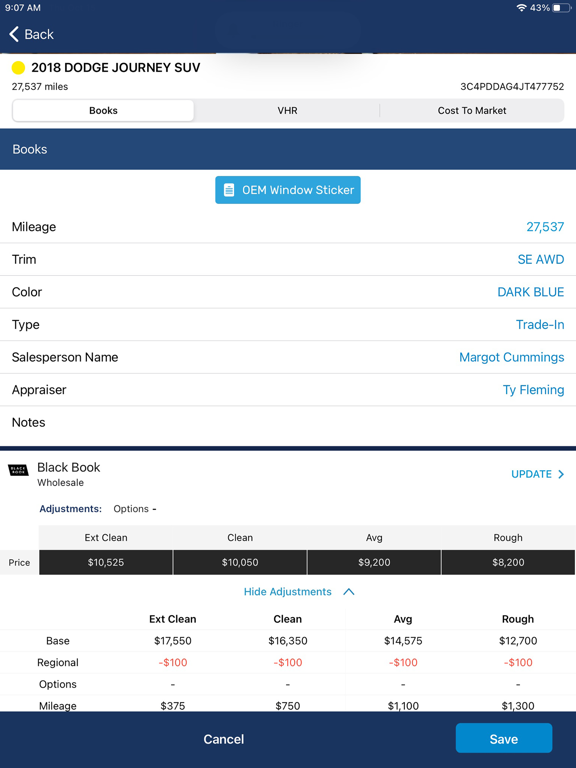Tap the UPDATE chevron arrow

pyautogui.click(x=561, y=474)
